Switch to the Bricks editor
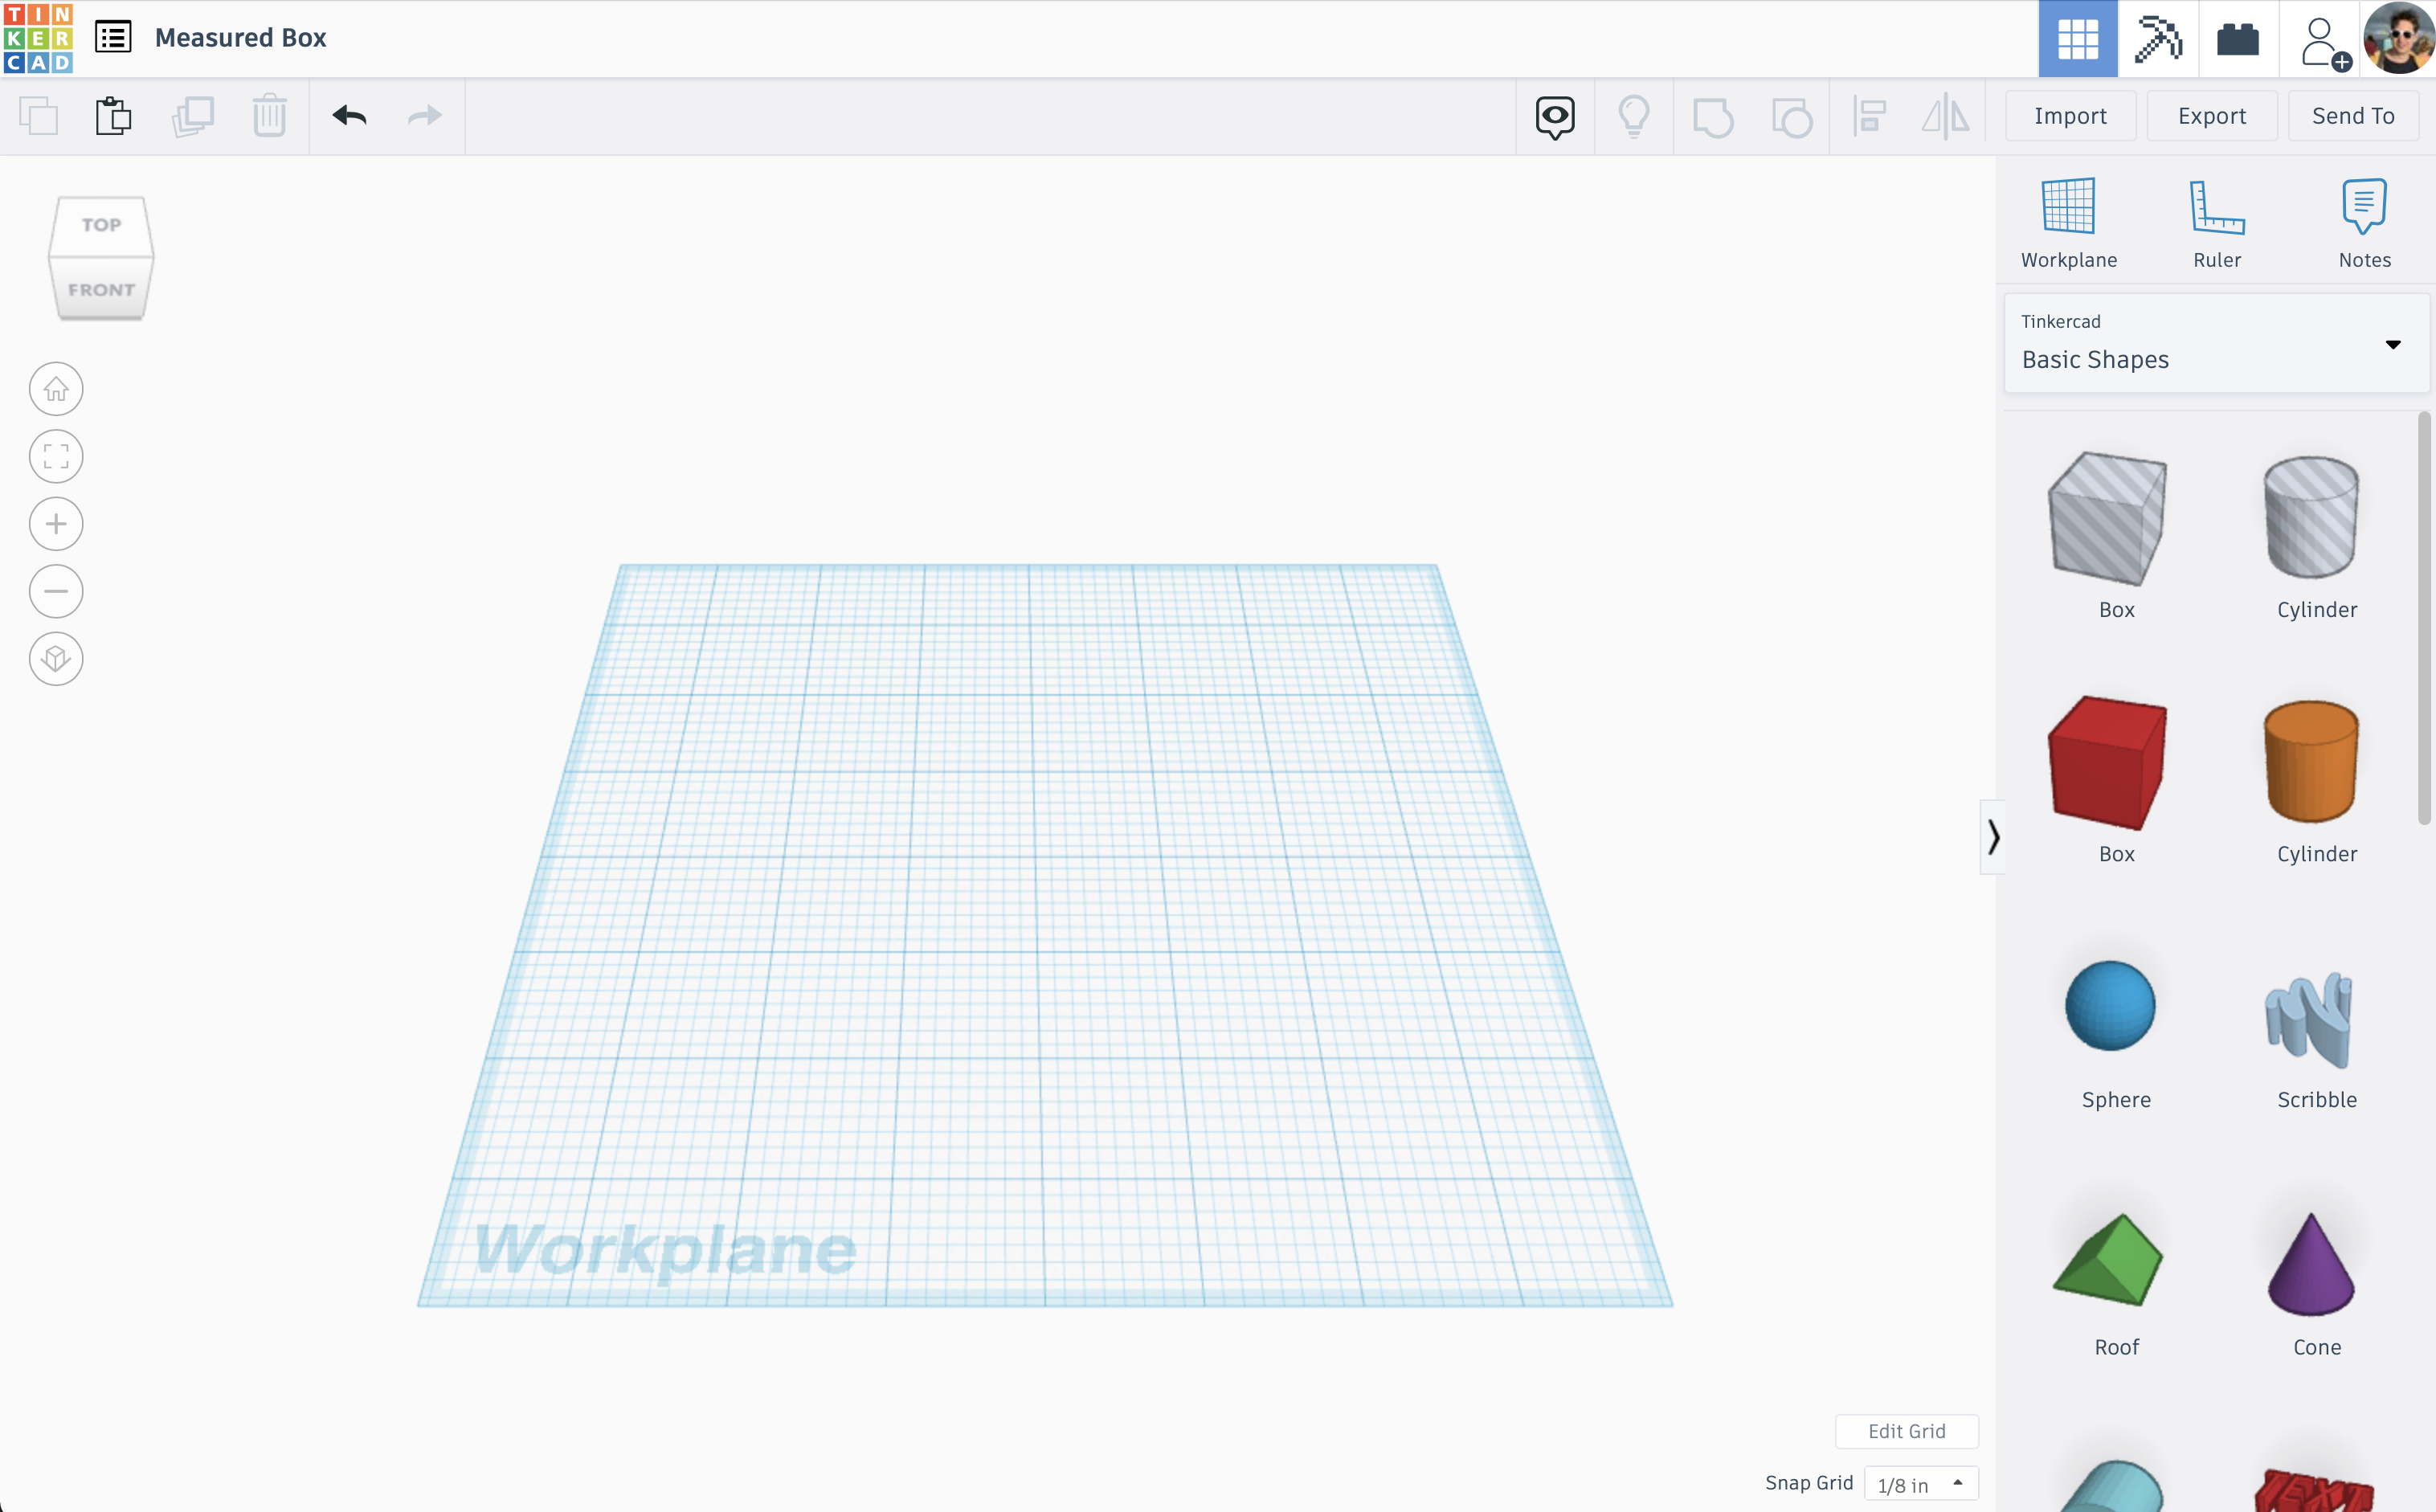This screenshot has width=2436, height=1512. click(2237, 38)
